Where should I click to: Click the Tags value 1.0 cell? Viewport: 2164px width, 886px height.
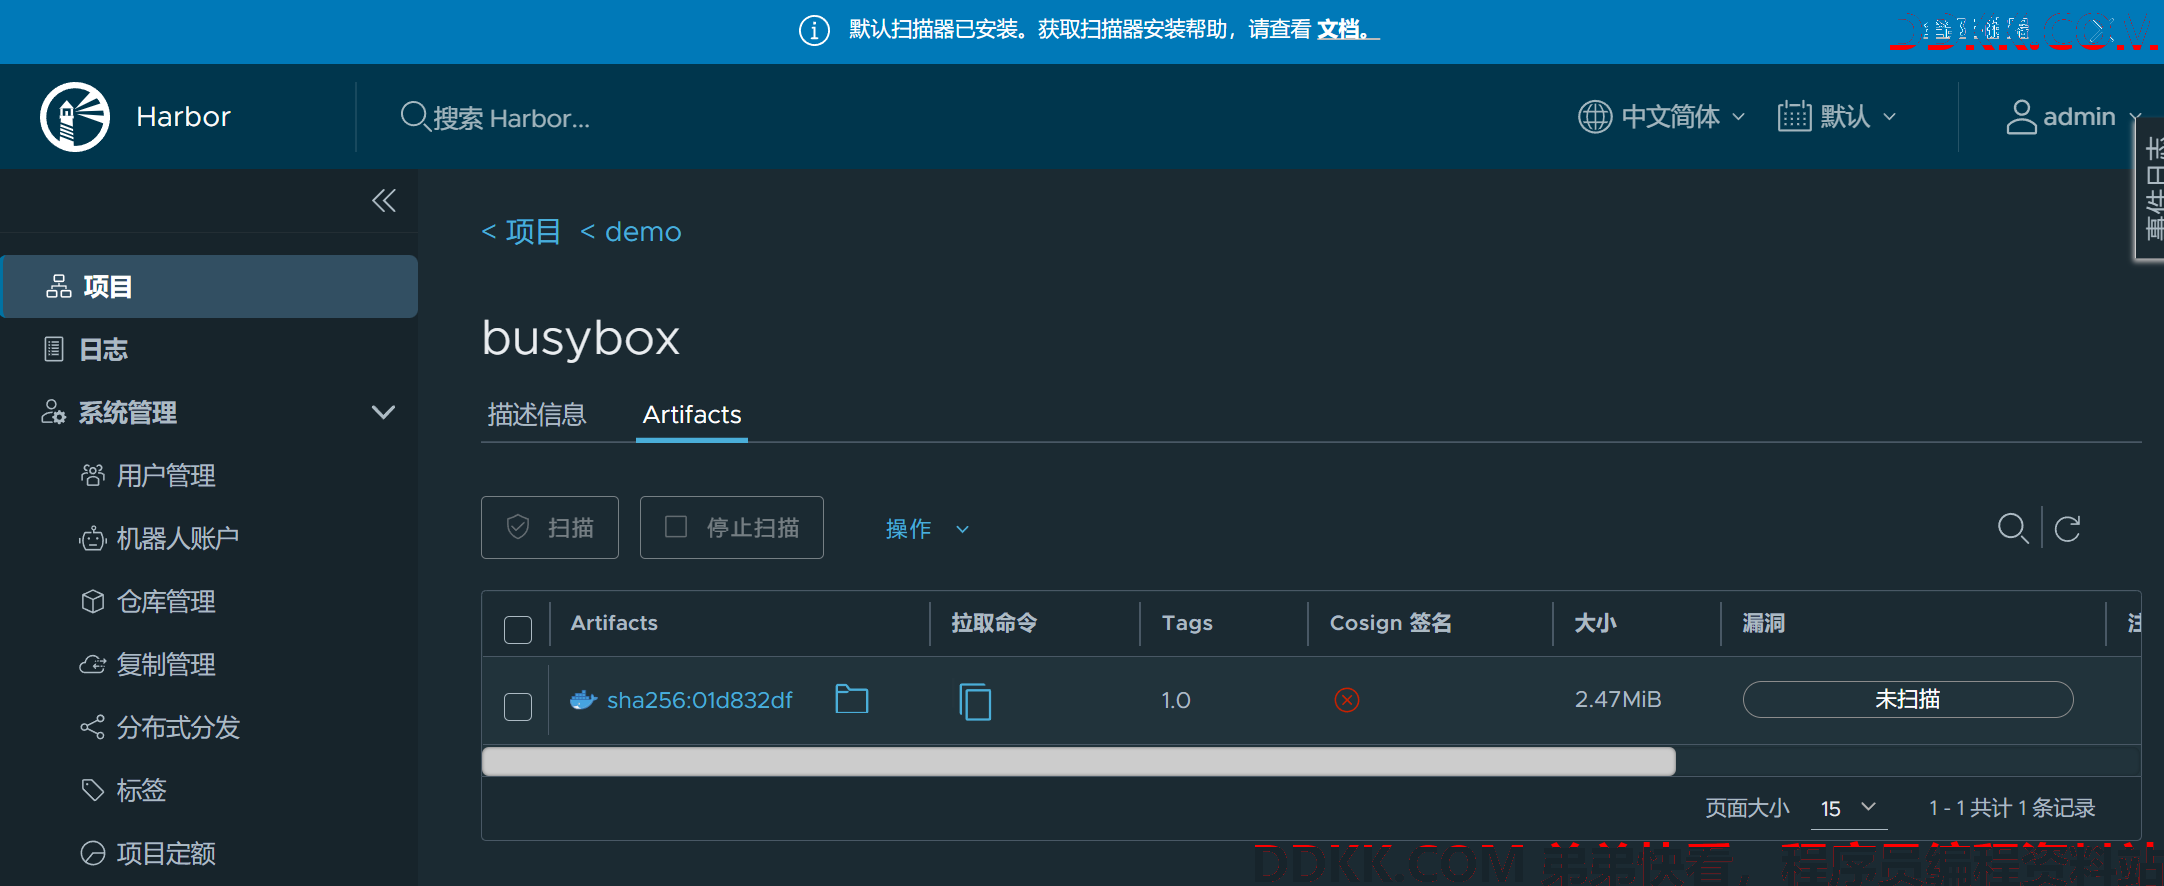(1176, 700)
